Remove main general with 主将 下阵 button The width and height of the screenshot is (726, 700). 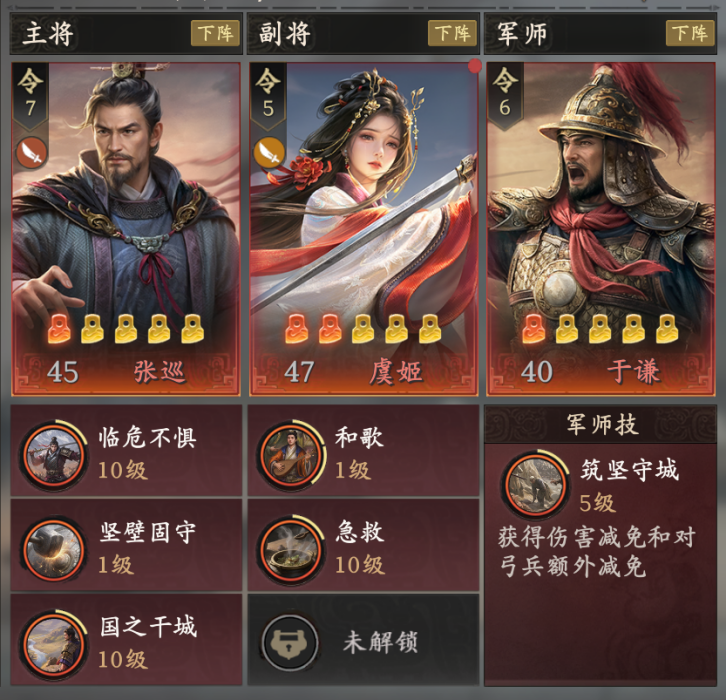pos(216,33)
